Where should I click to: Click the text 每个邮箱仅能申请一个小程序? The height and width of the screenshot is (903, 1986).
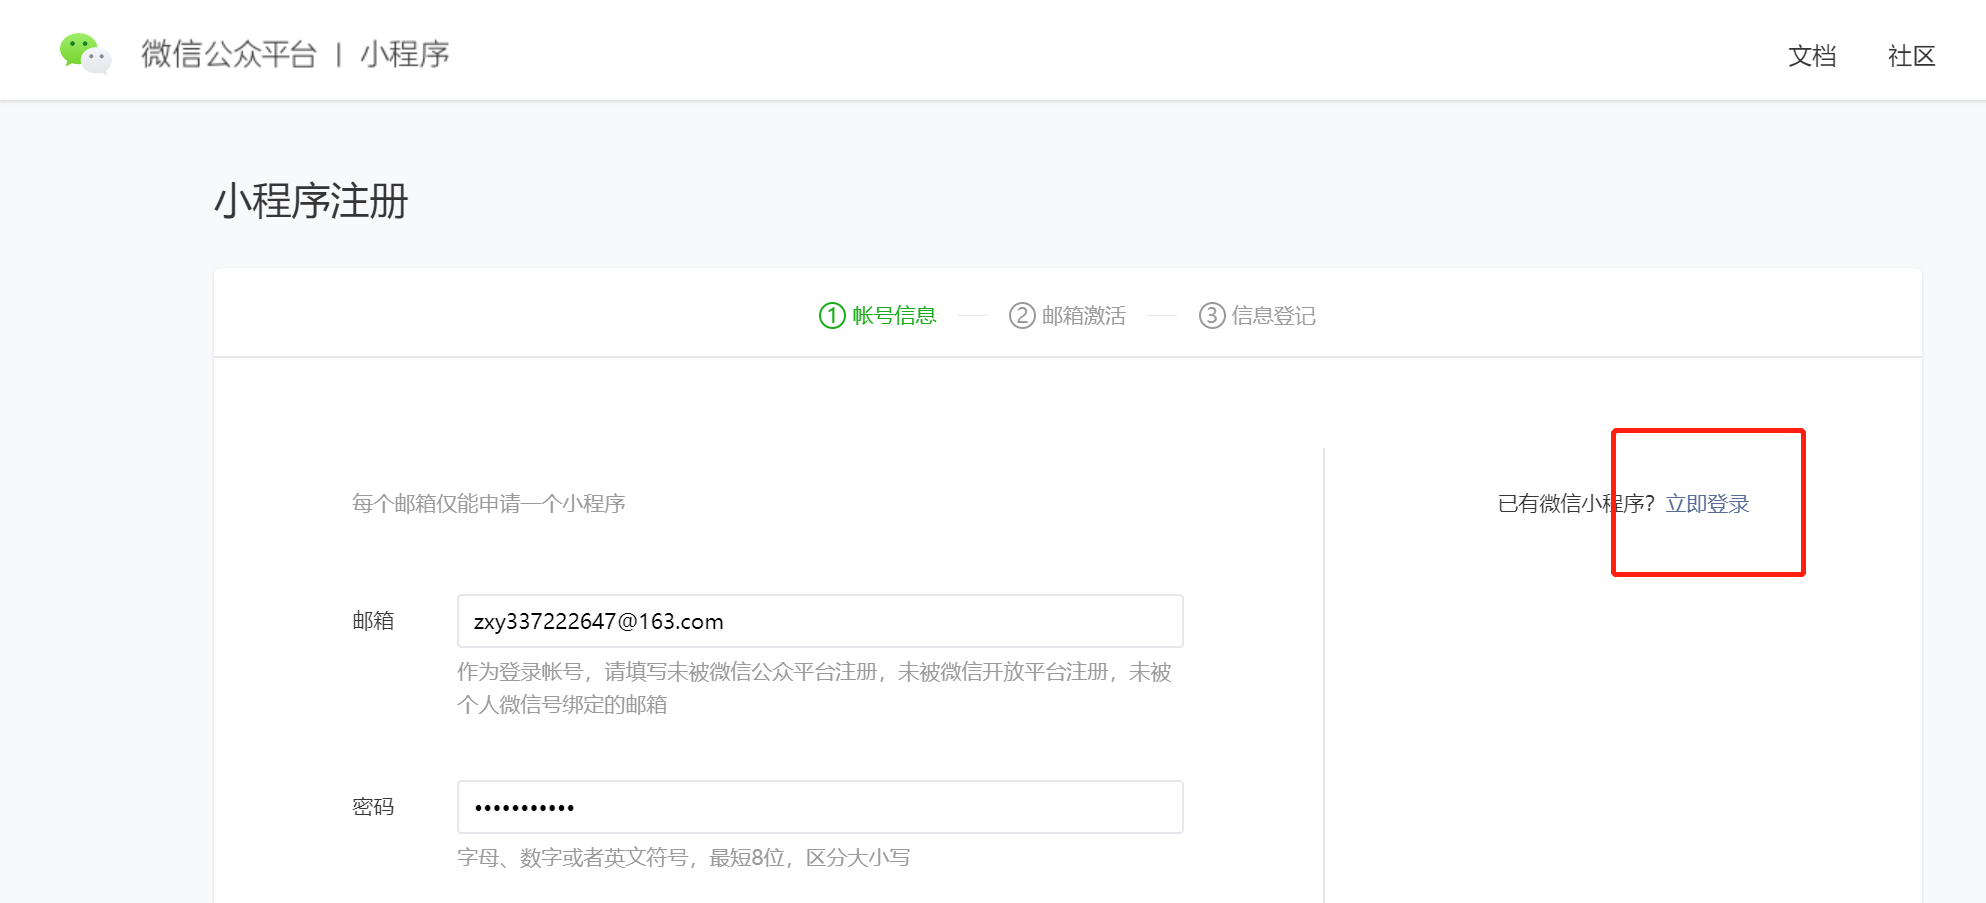click(489, 503)
